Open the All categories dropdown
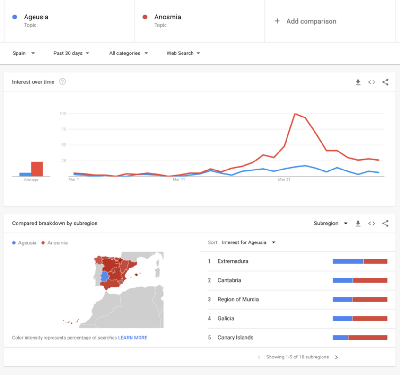This screenshot has height=375, width=400. [x=128, y=53]
